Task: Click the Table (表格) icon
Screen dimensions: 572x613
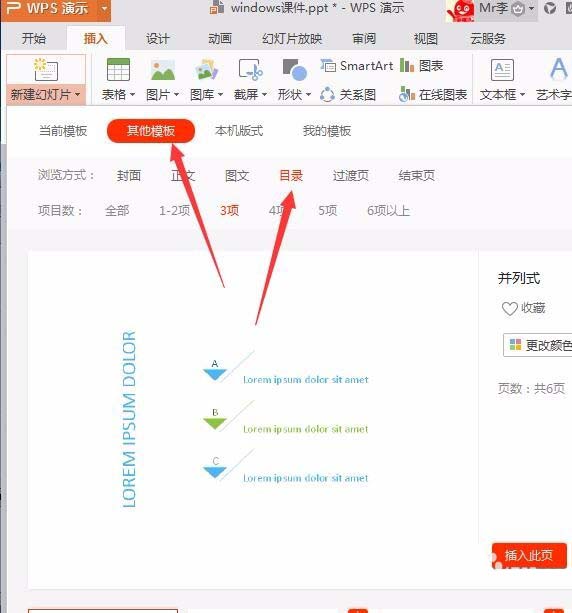Action: click(x=118, y=70)
